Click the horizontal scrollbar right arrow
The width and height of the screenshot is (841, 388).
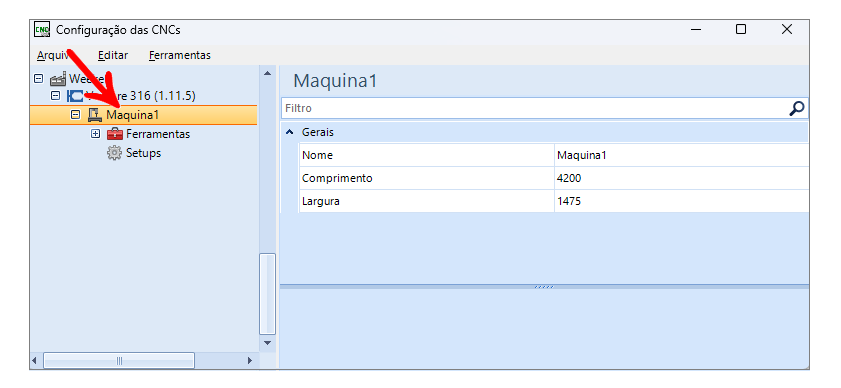tap(249, 361)
